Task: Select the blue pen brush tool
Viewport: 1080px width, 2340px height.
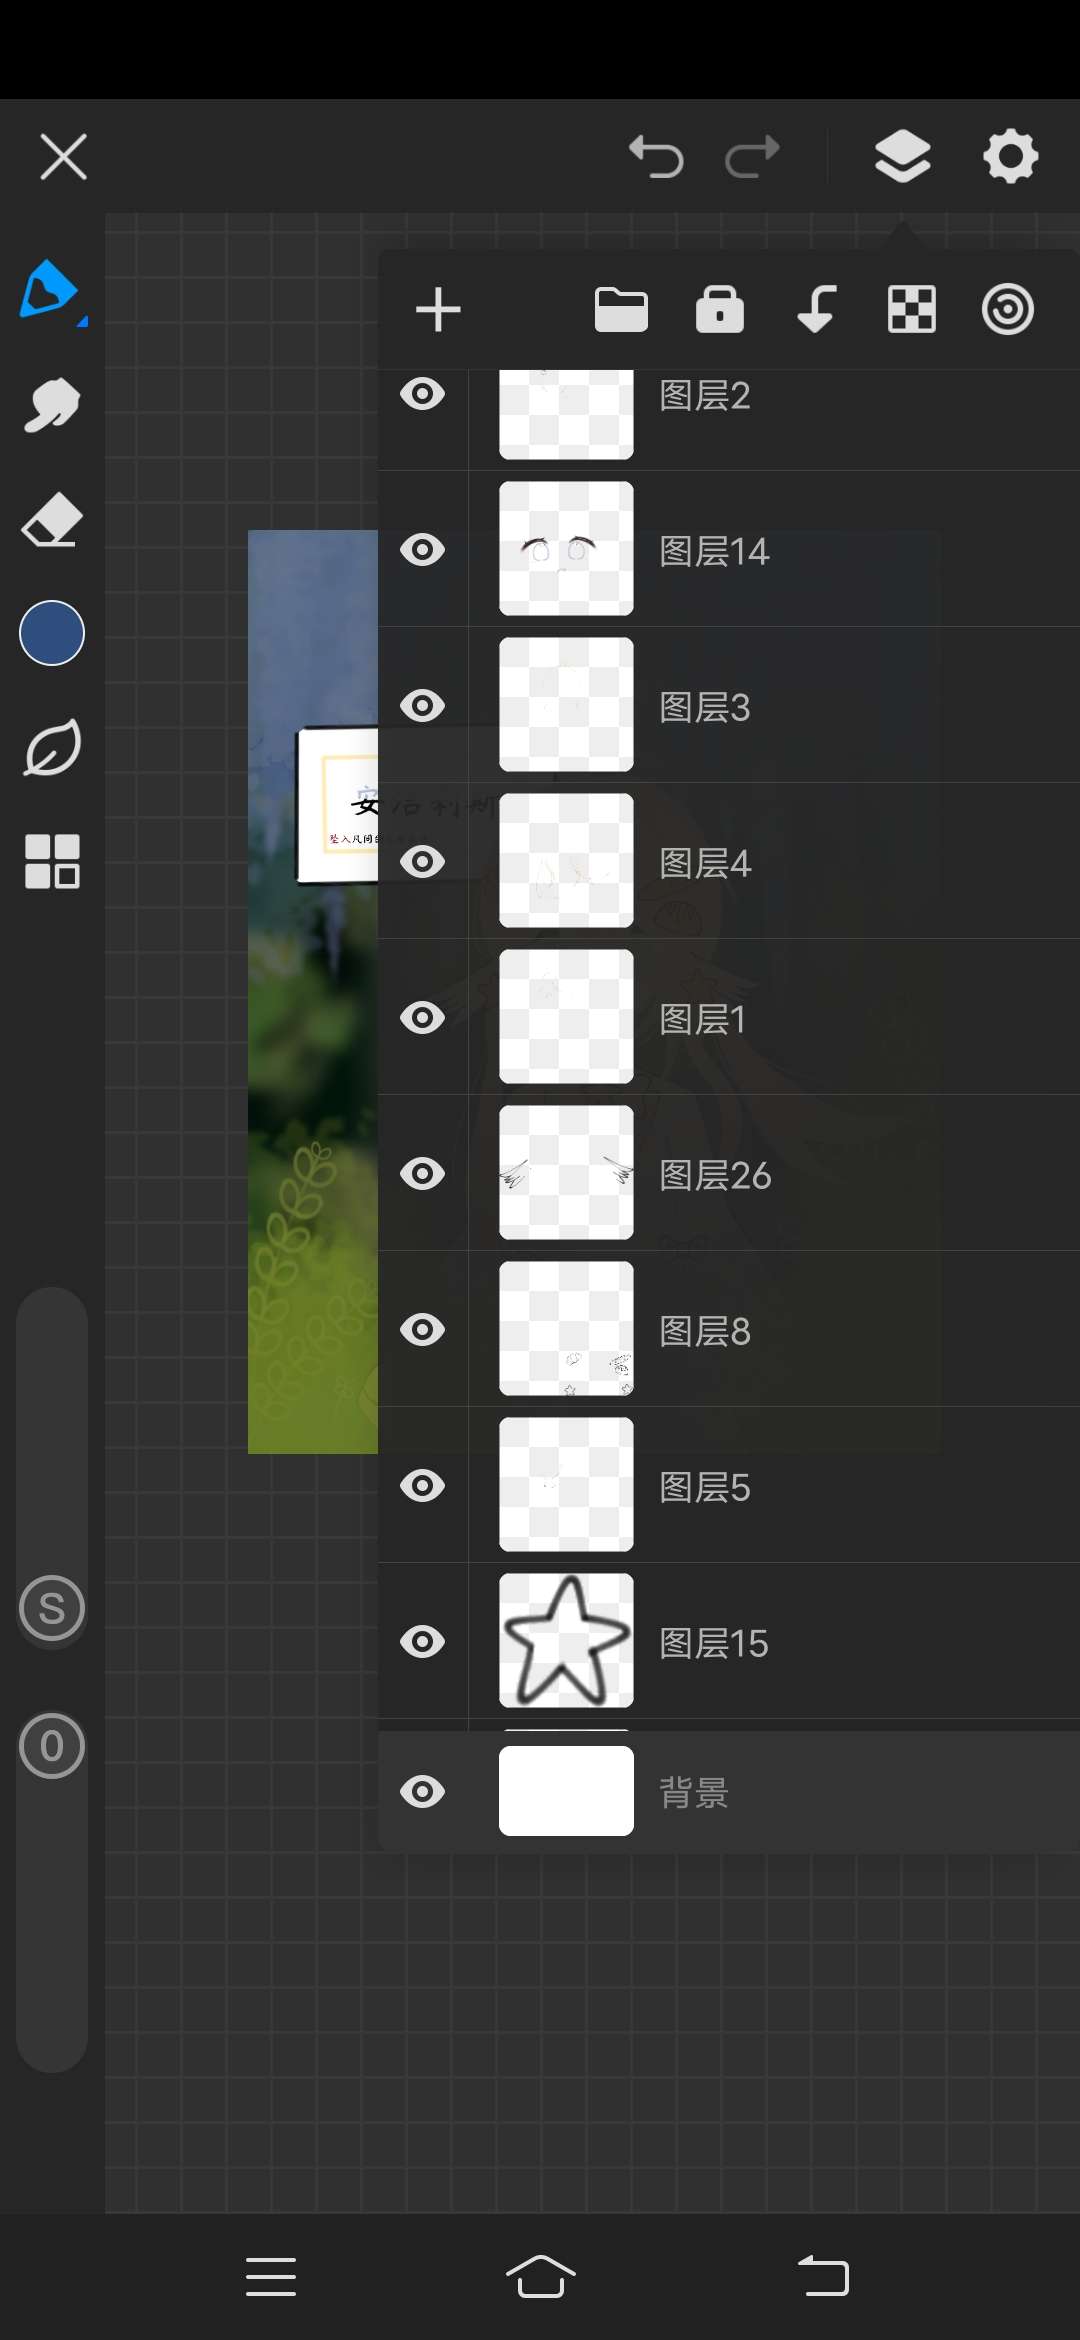Action: pyautogui.click(x=52, y=291)
